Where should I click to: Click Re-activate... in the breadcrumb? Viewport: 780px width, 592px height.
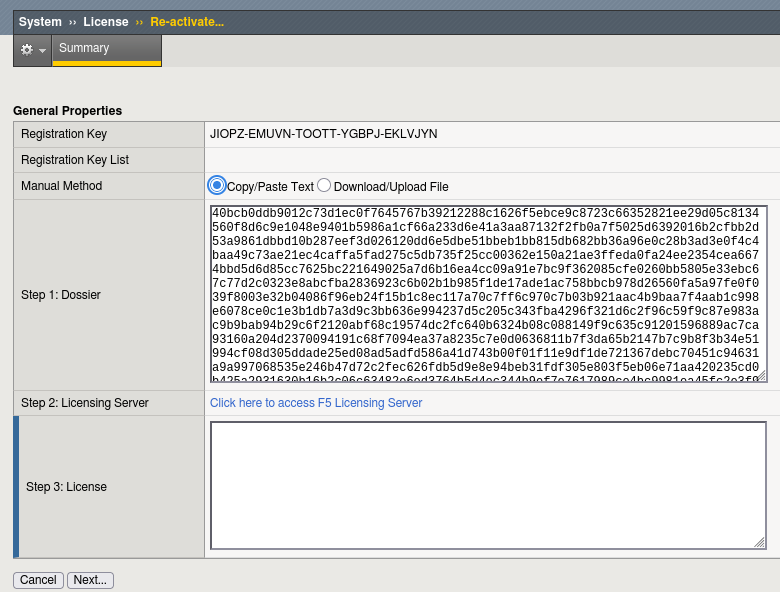(x=187, y=22)
